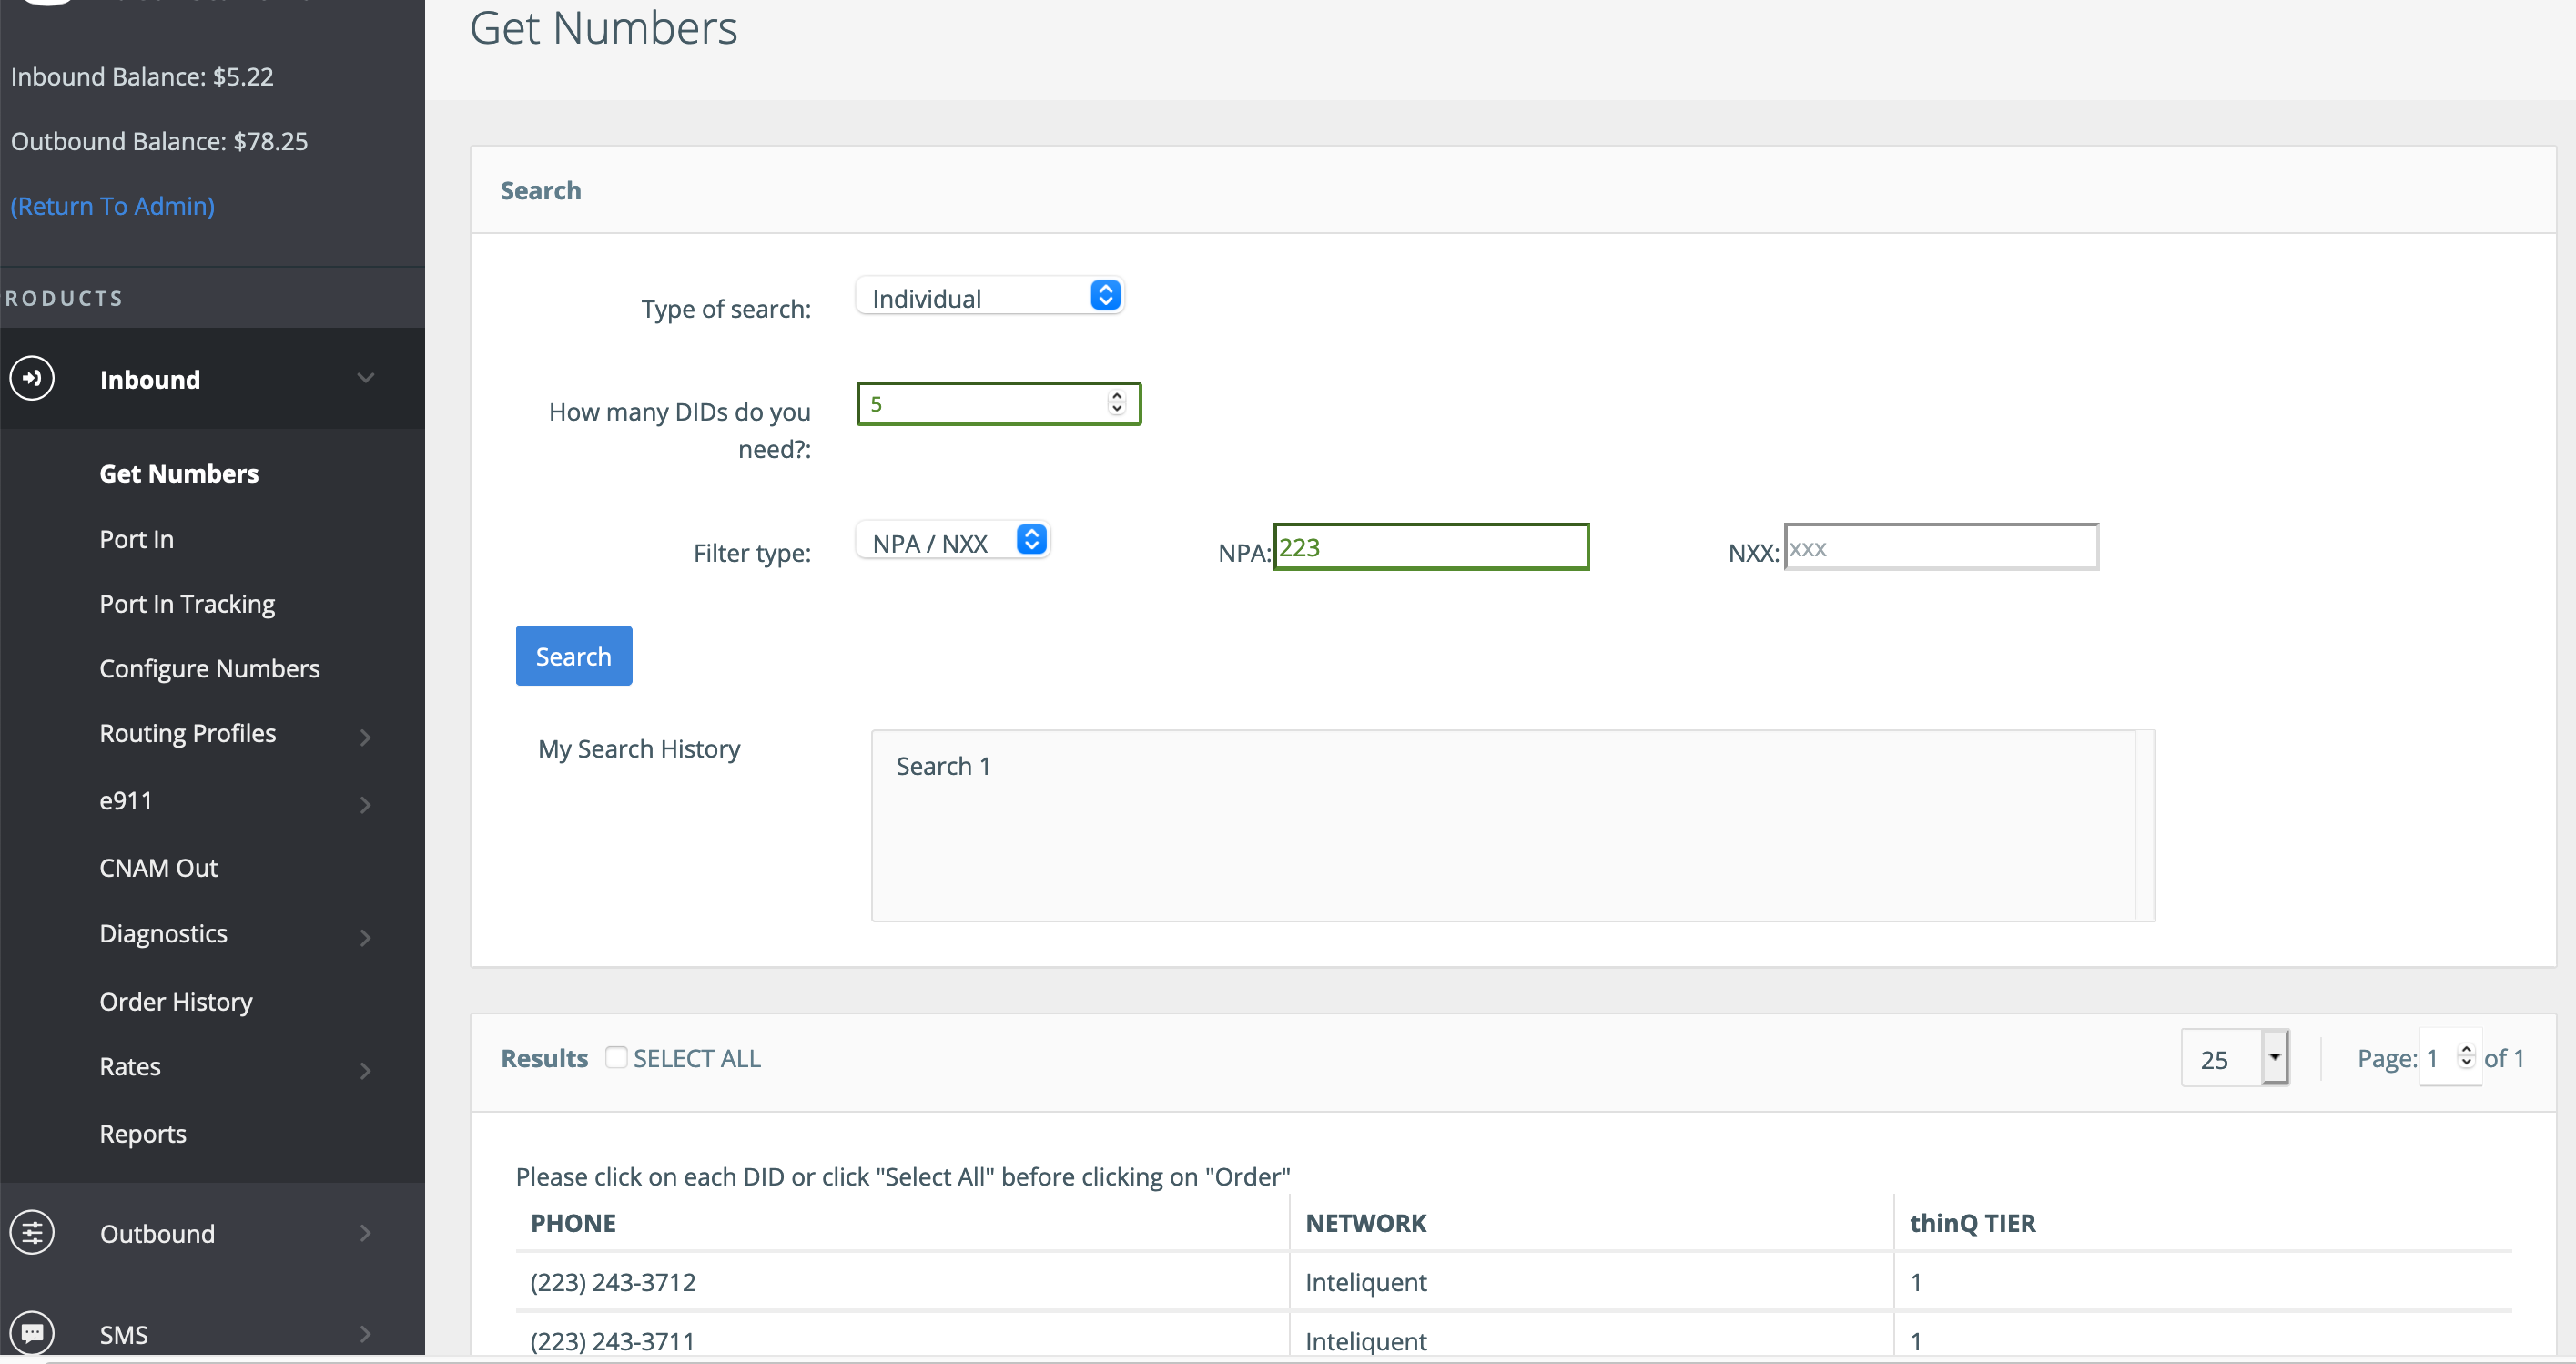Click the DIDs quantity stepper arrows
Screen dimensions: 2576x1364
[x=1117, y=403]
